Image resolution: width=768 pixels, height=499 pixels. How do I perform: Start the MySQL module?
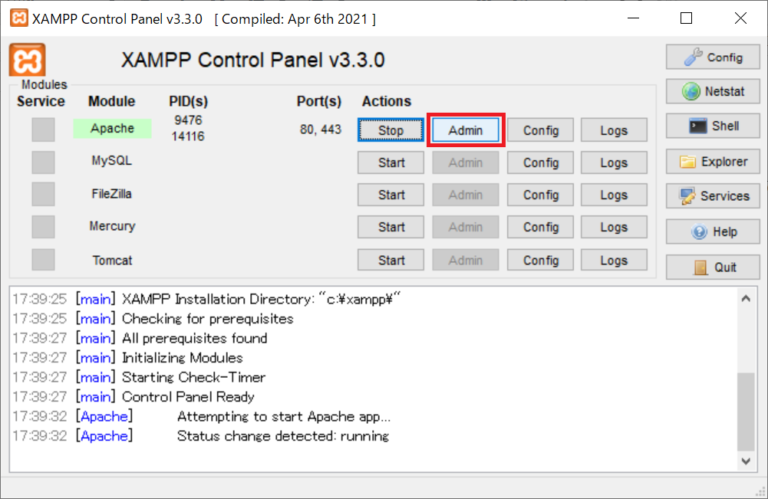[x=391, y=163]
